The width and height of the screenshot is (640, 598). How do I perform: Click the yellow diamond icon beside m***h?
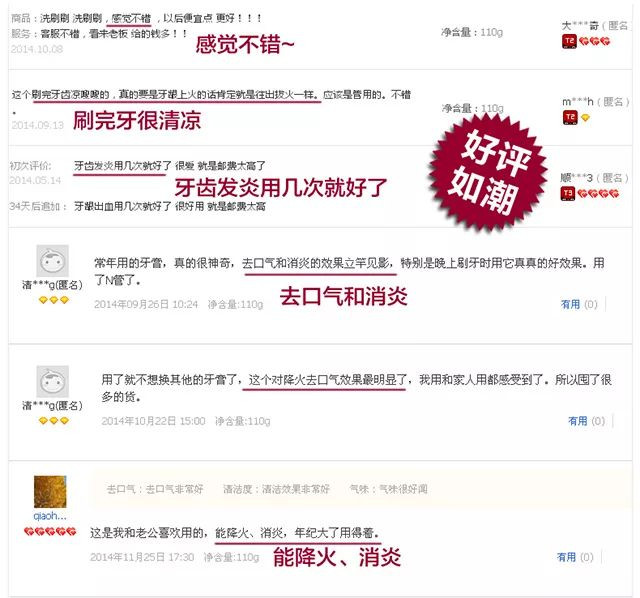[585, 118]
